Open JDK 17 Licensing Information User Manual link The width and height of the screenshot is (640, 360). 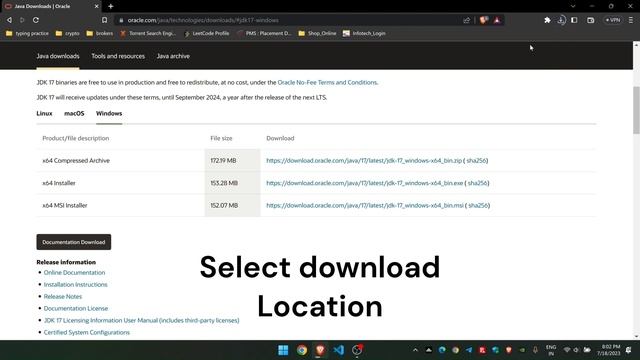point(142,320)
